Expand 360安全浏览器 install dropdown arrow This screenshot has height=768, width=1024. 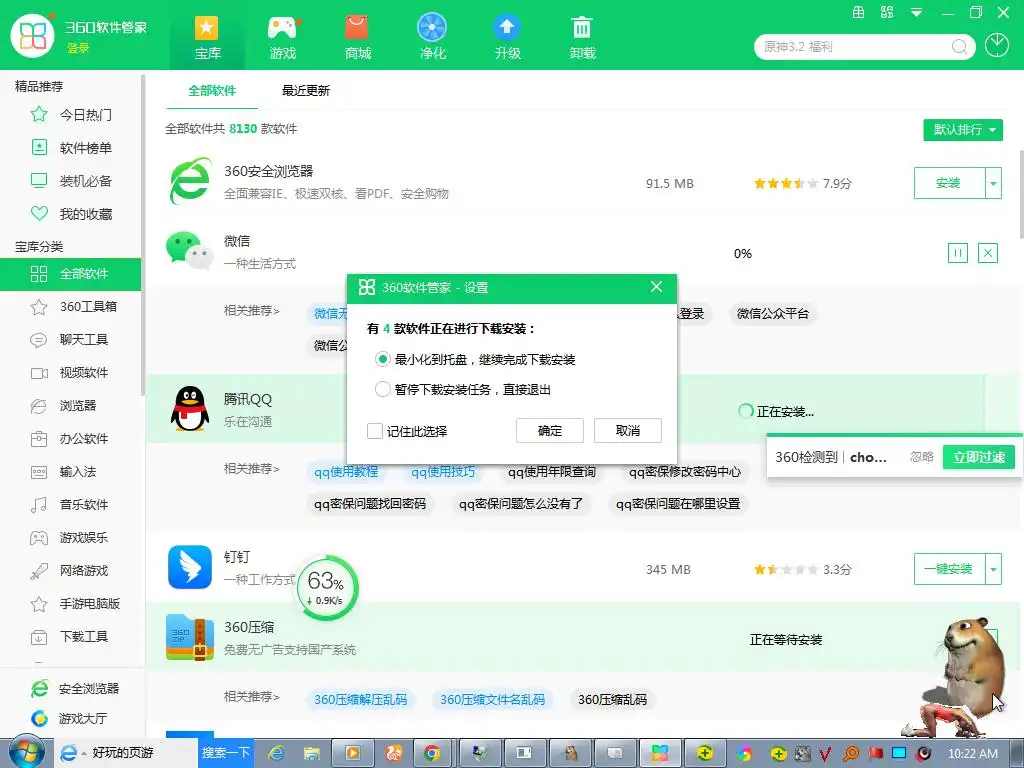(993, 183)
